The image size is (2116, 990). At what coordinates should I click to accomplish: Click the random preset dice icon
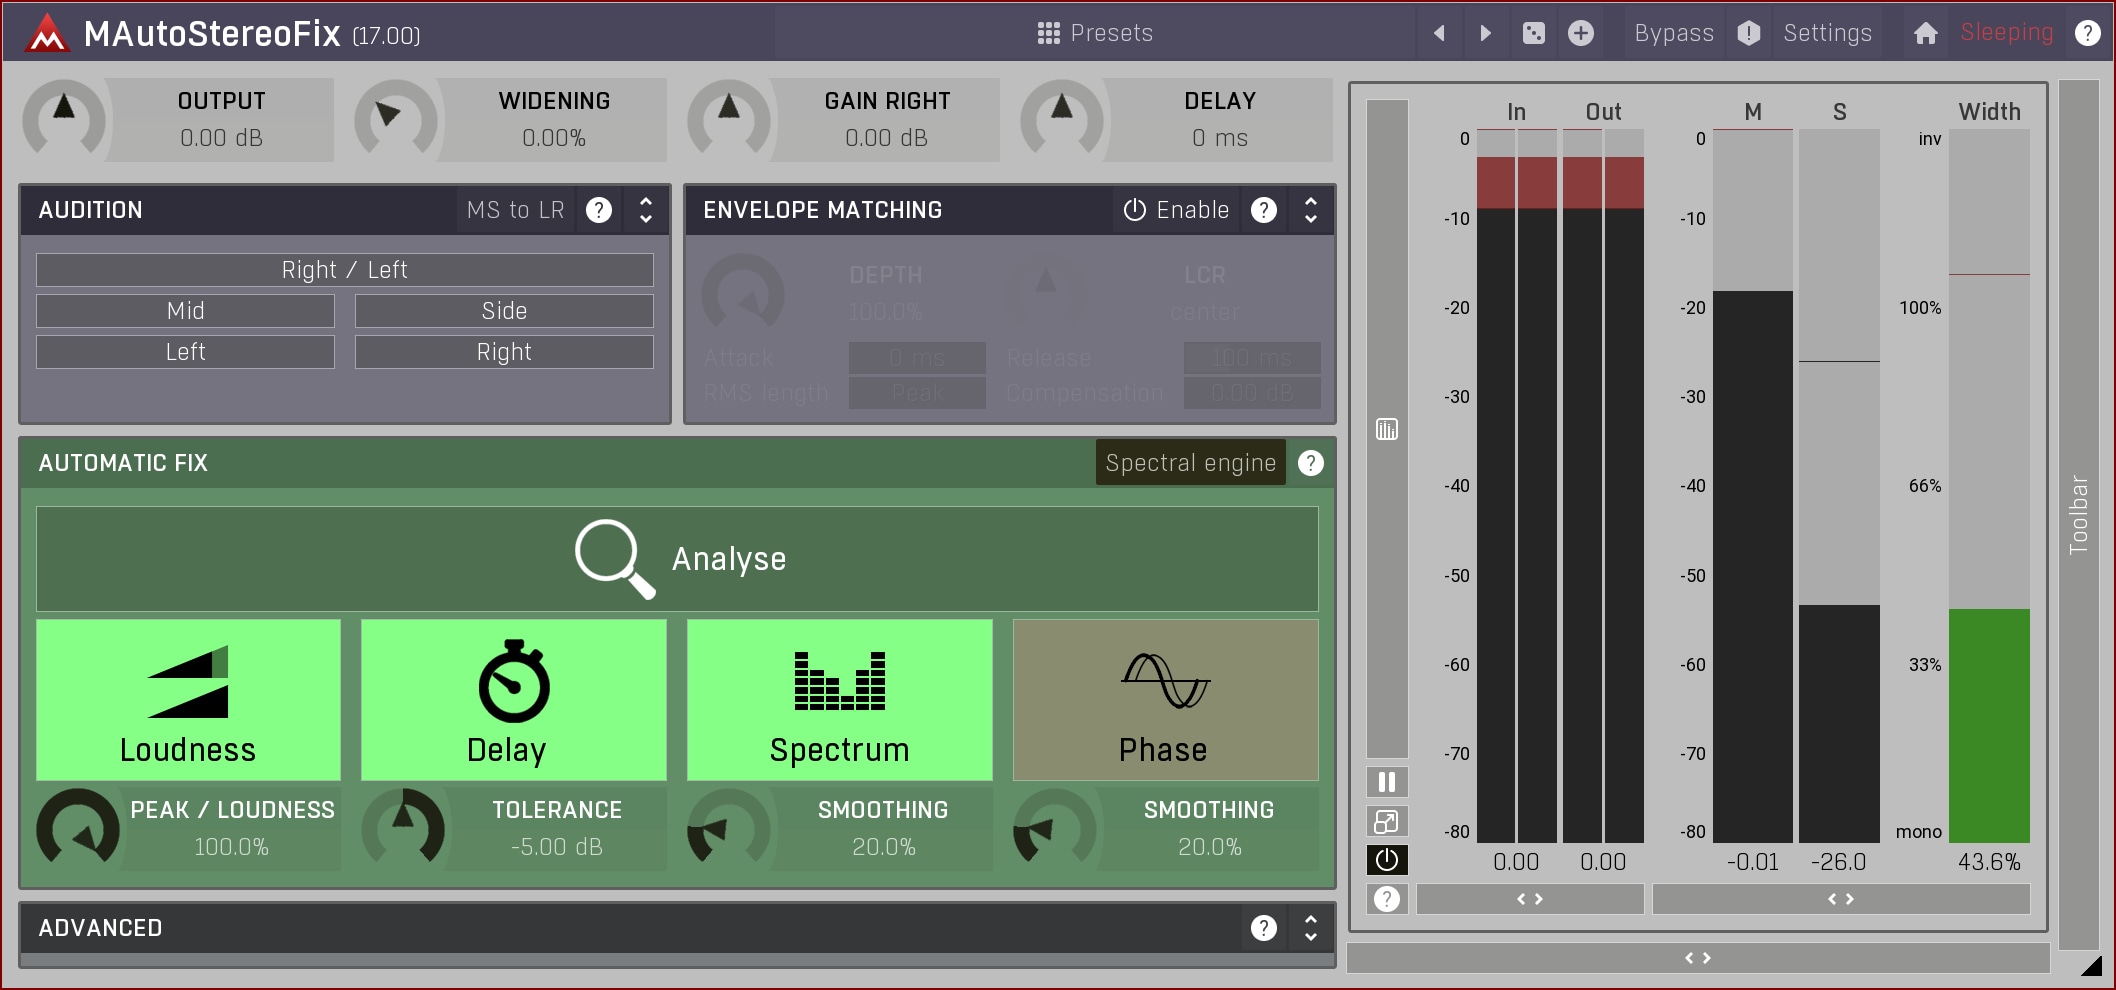(x=1533, y=33)
